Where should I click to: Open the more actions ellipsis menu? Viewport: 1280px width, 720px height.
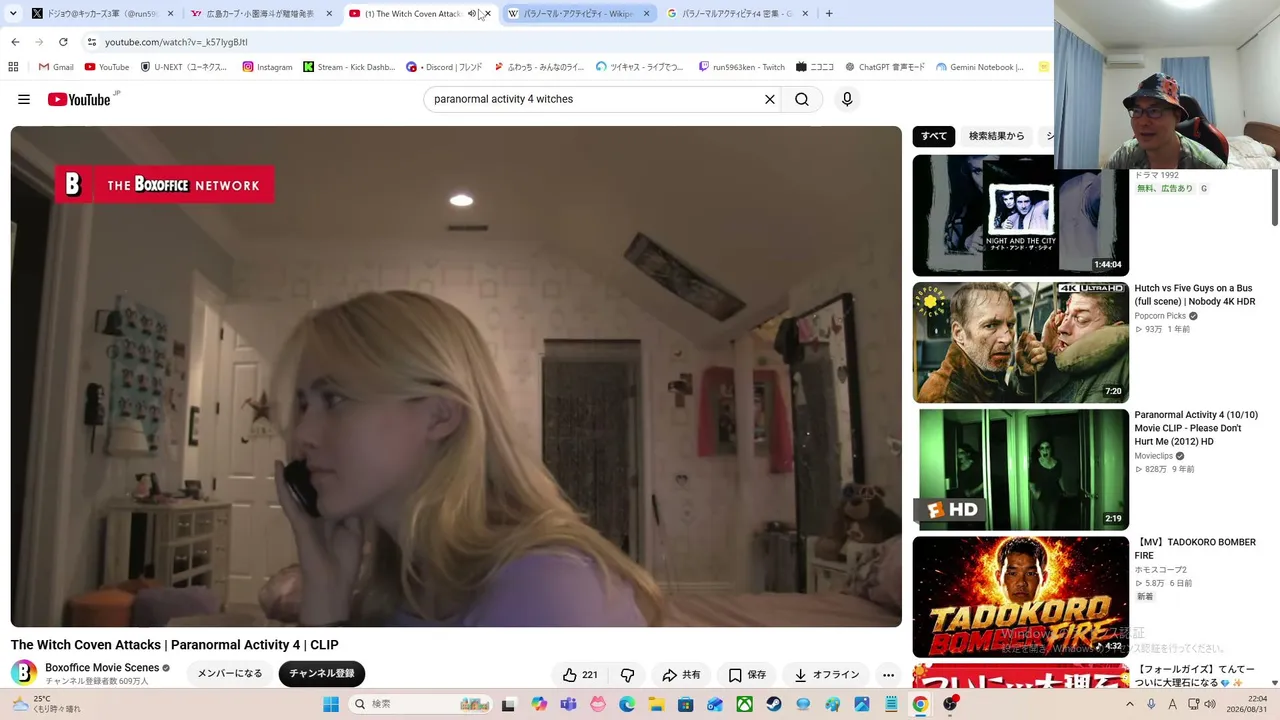click(888, 675)
